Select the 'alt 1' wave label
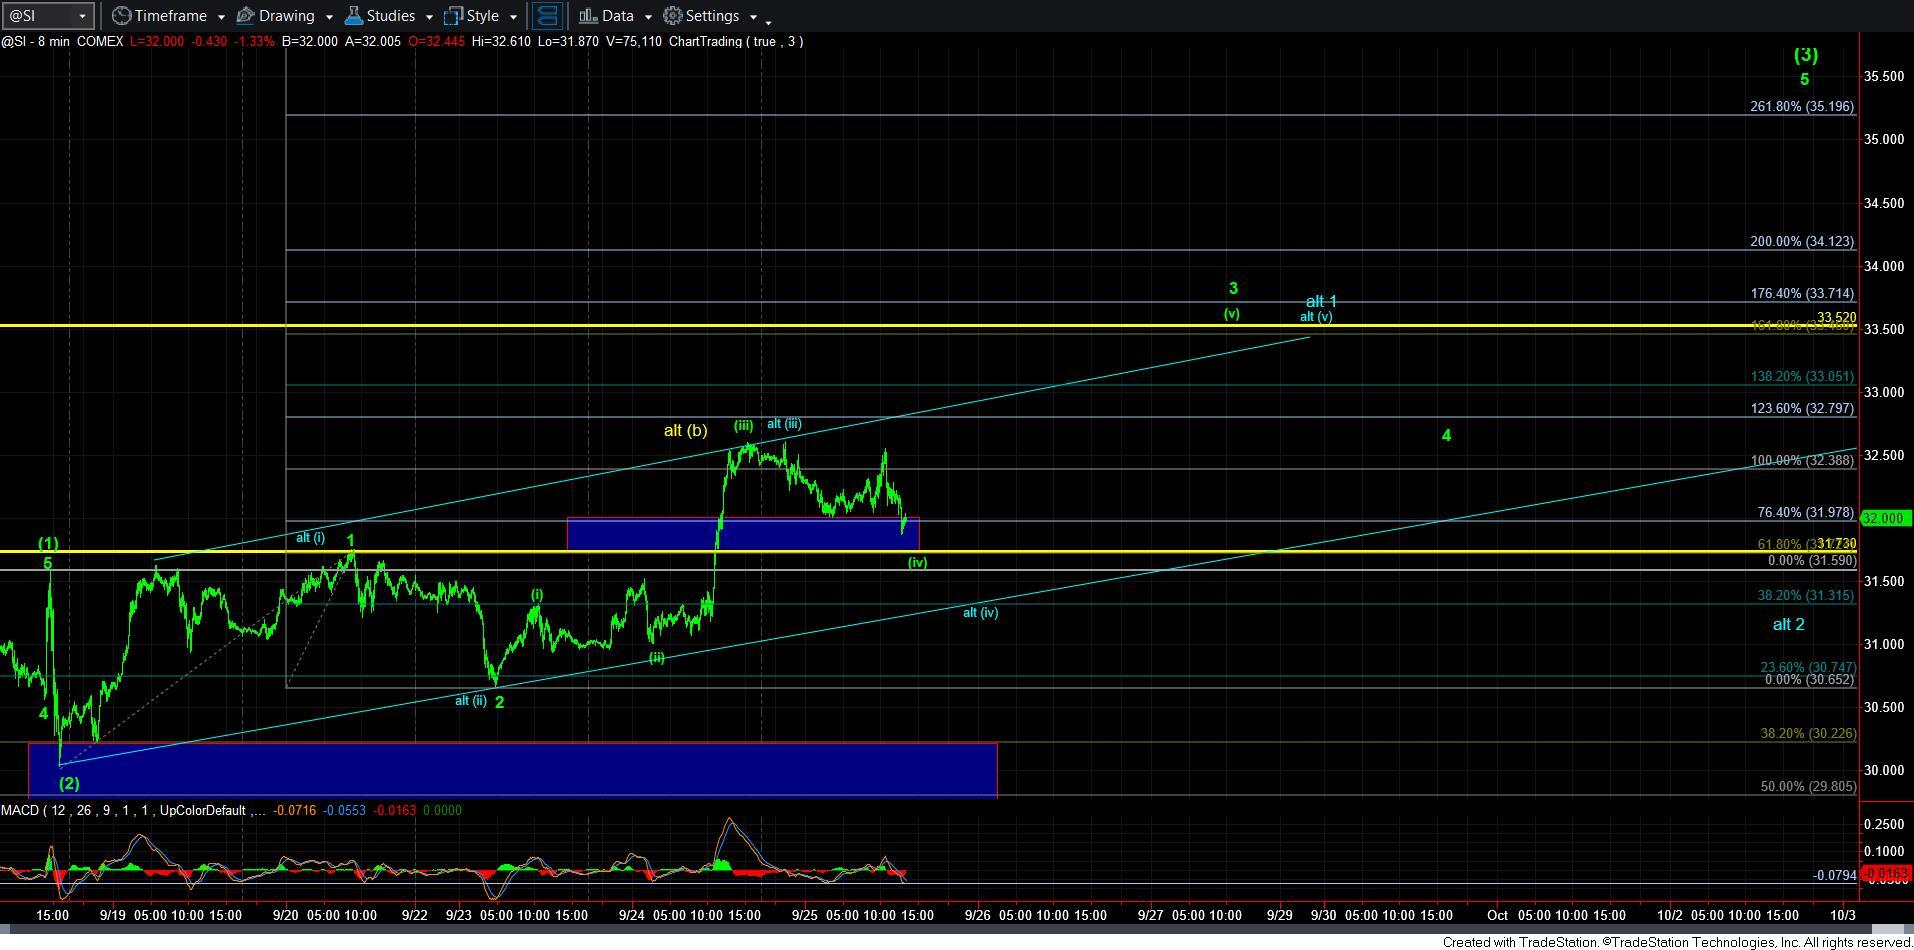This screenshot has width=1914, height=950. (1321, 301)
